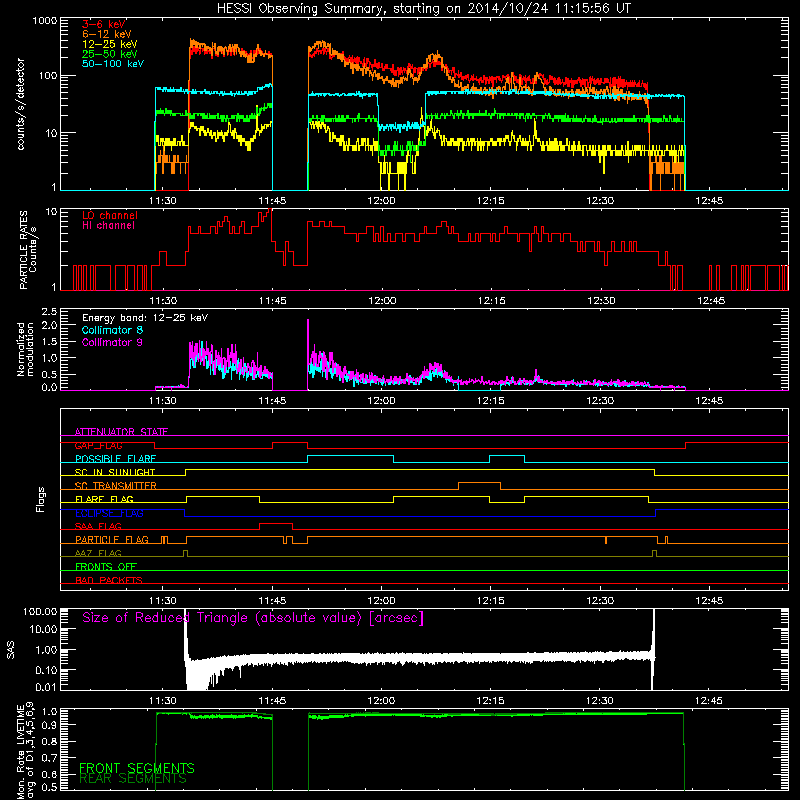Select the red 3-6 keV legend label
The height and width of the screenshot is (800, 800).
(104, 24)
